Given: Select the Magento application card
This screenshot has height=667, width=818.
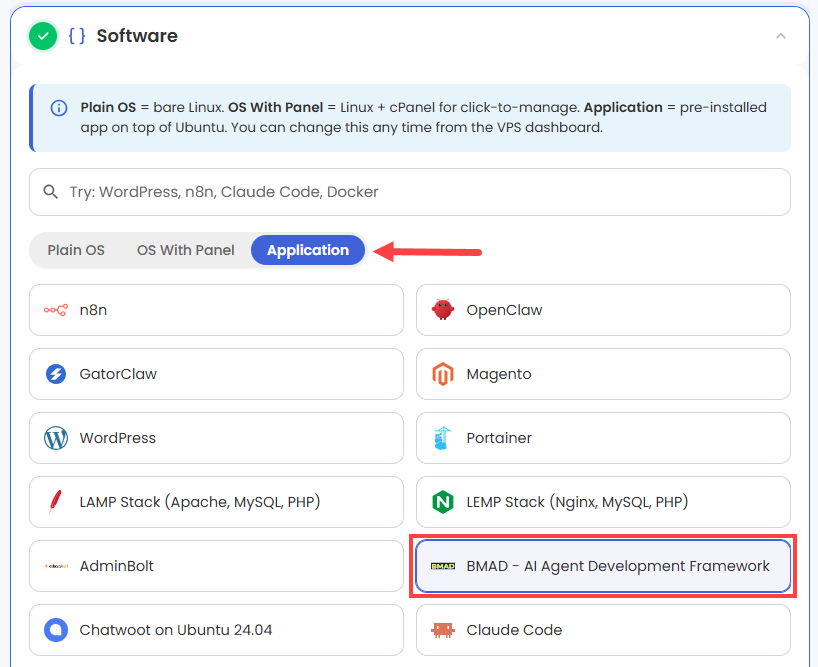Looking at the screenshot, I should (604, 374).
